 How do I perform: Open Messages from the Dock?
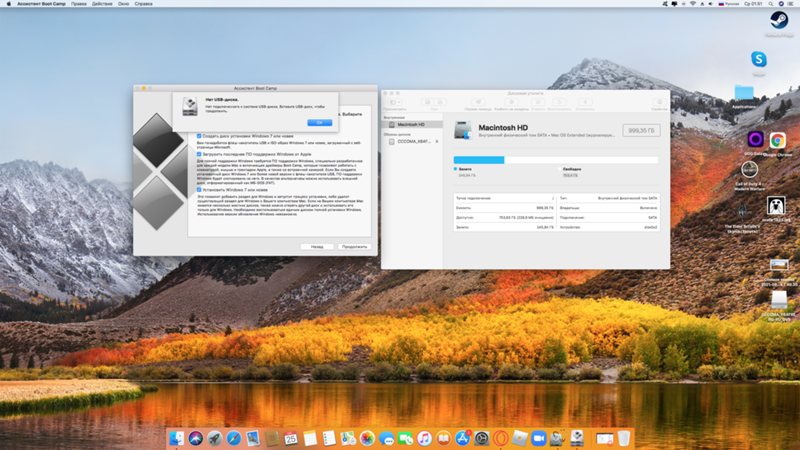point(386,438)
